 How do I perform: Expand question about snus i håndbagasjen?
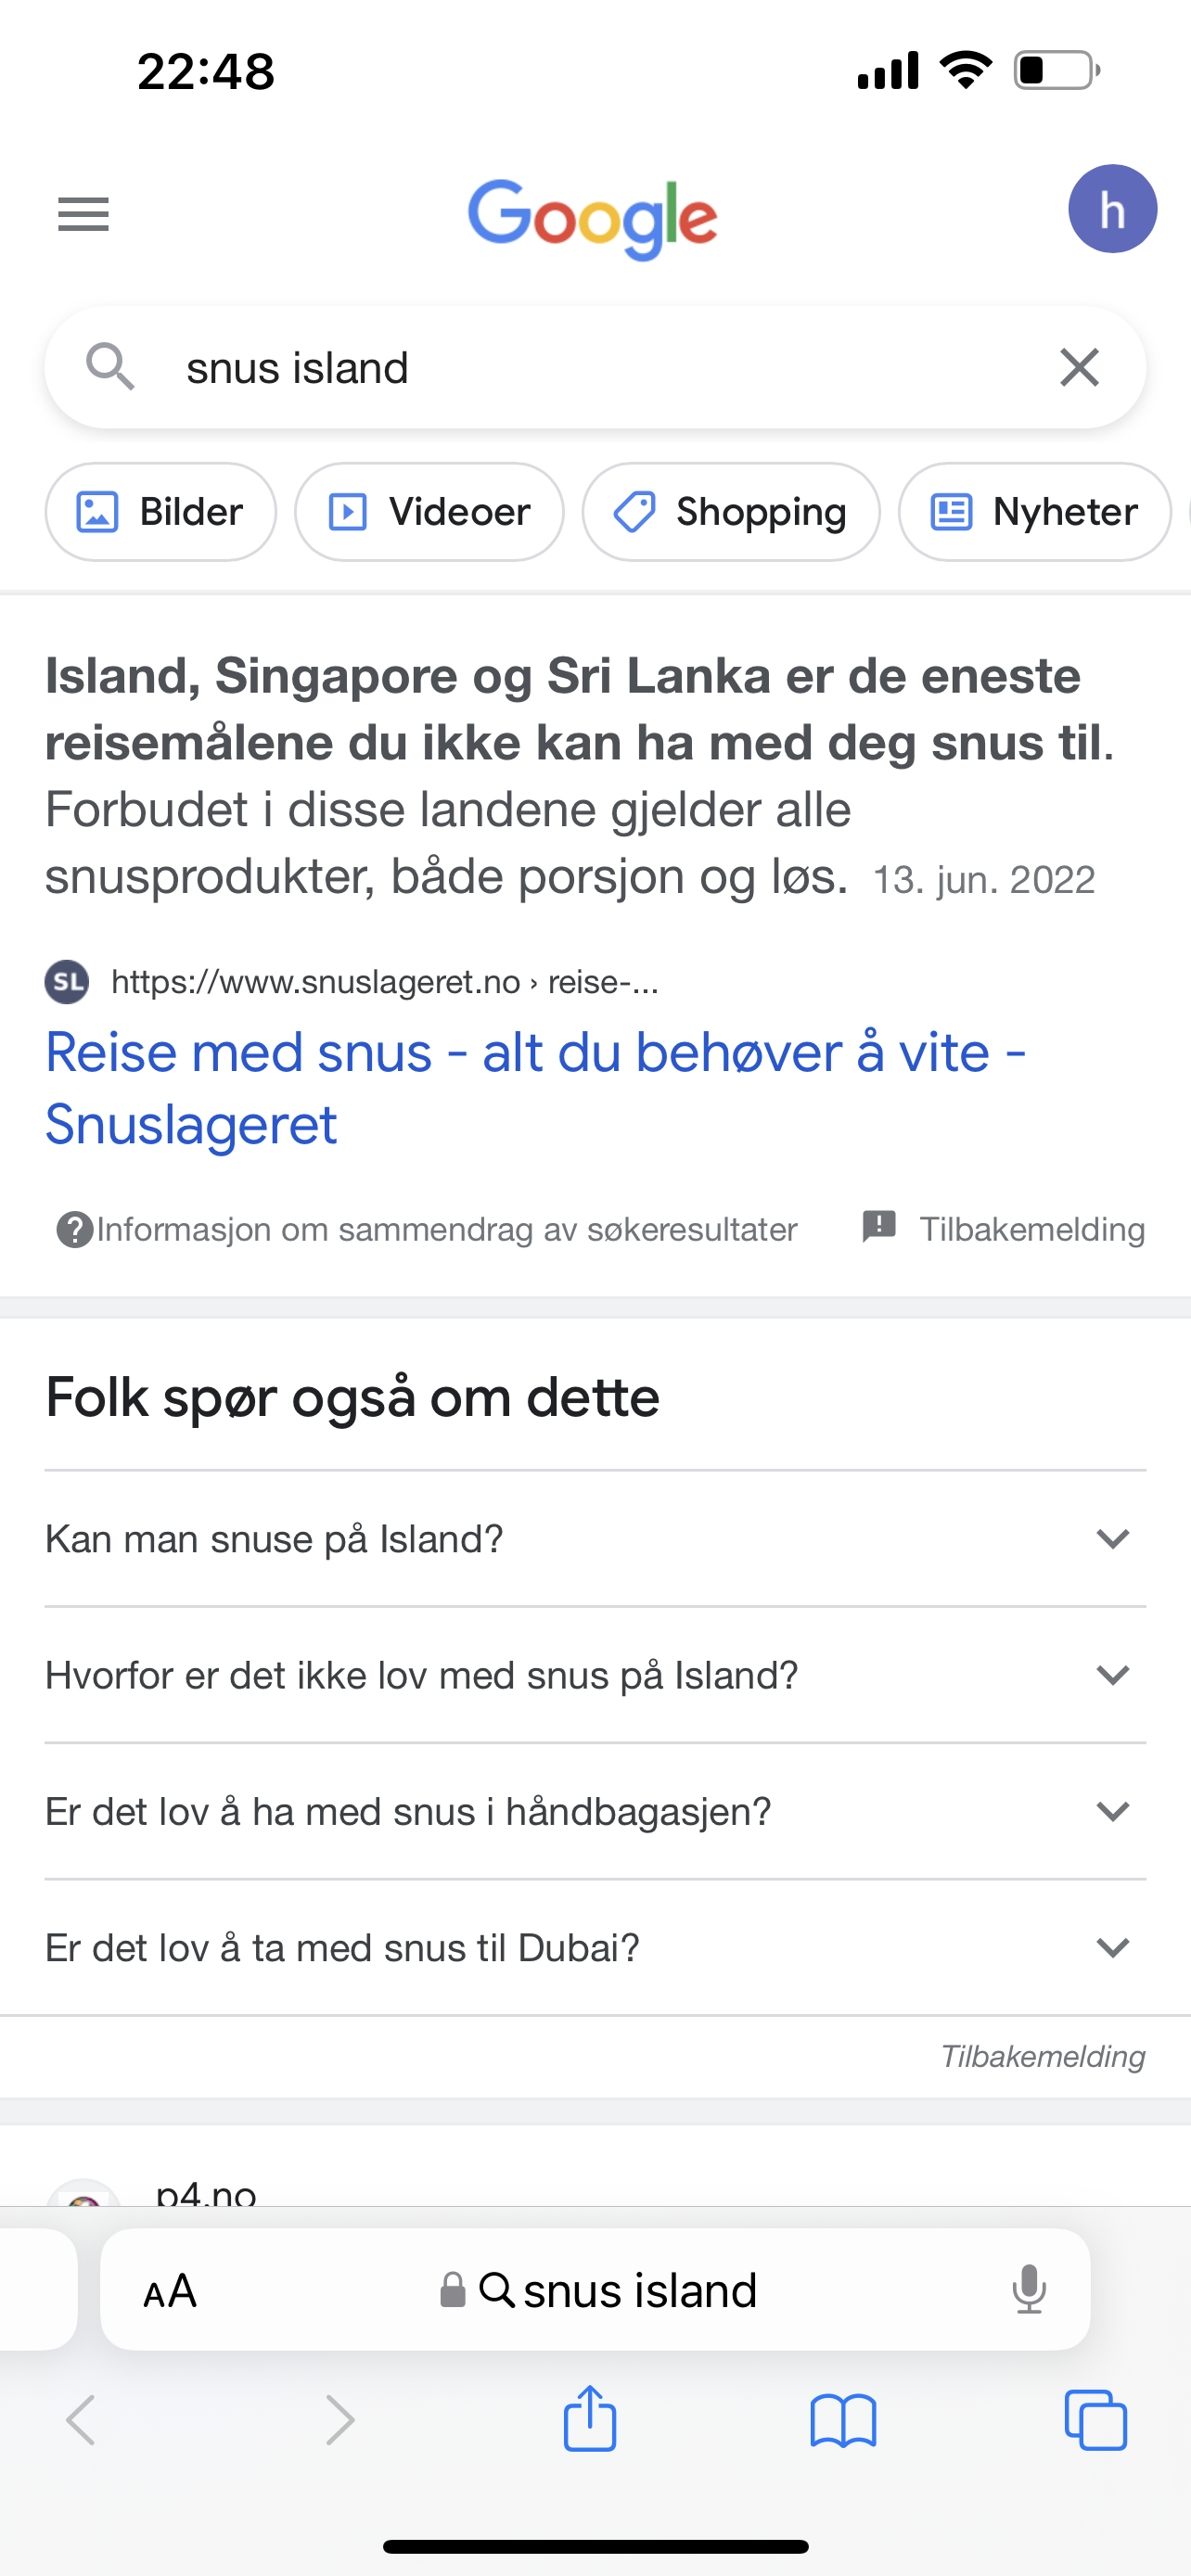click(x=595, y=1811)
